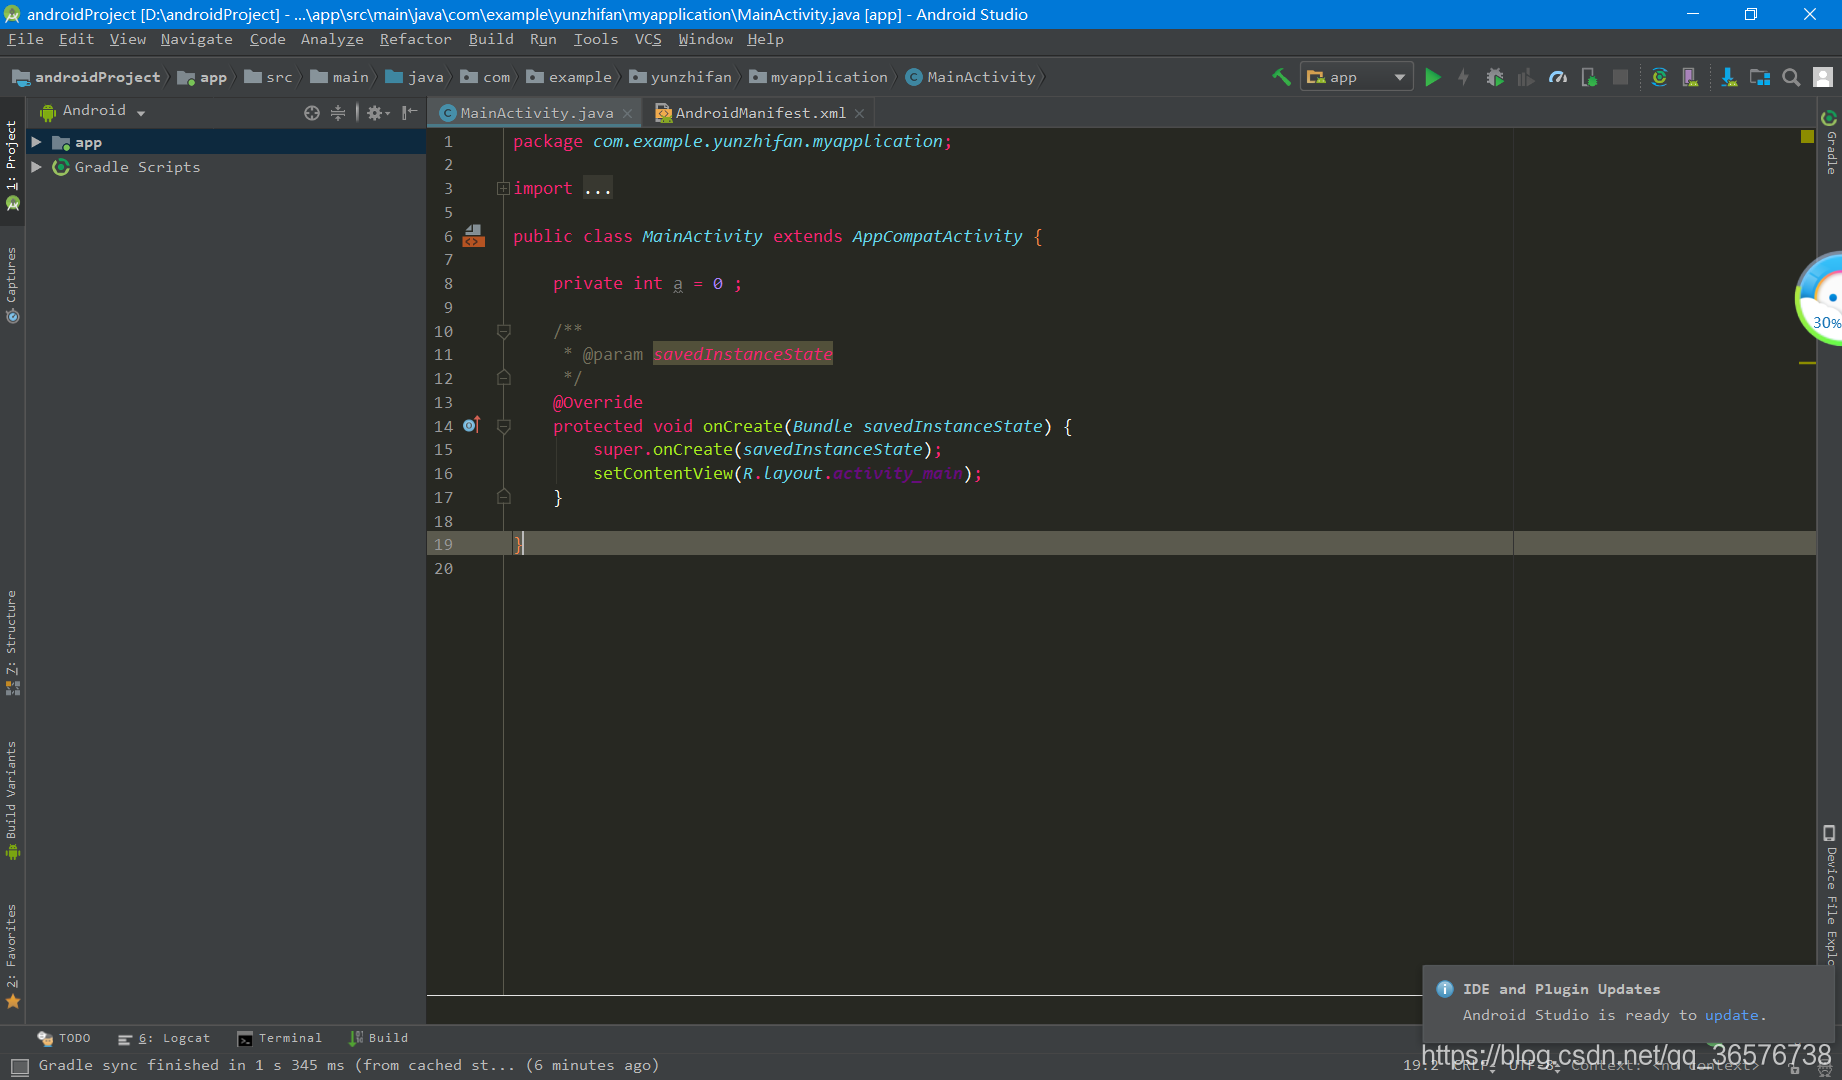Click Run with Coverage icon
Screen dimensions: 1842x1080
point(1526,77)
